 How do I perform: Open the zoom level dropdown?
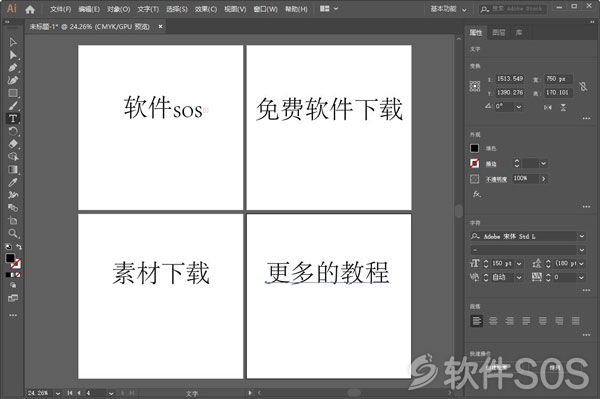[x=58, y=393]
